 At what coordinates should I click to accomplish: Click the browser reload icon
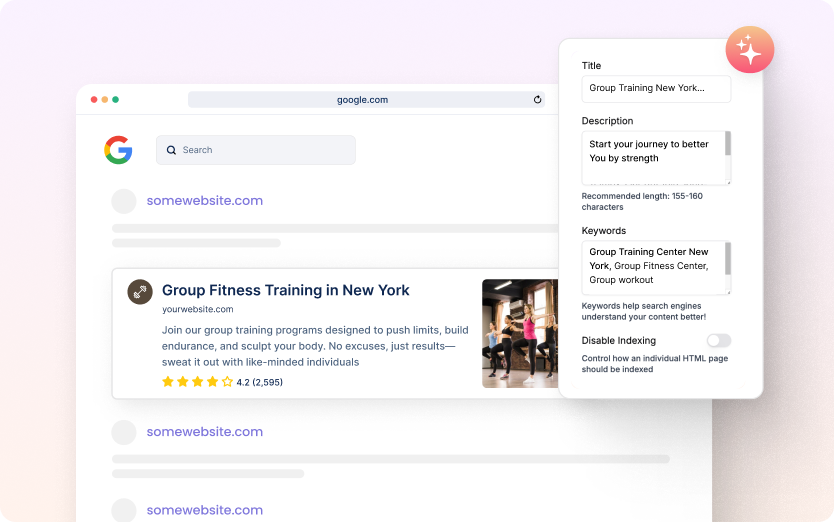pyautogui.click(x=537, y=100)
